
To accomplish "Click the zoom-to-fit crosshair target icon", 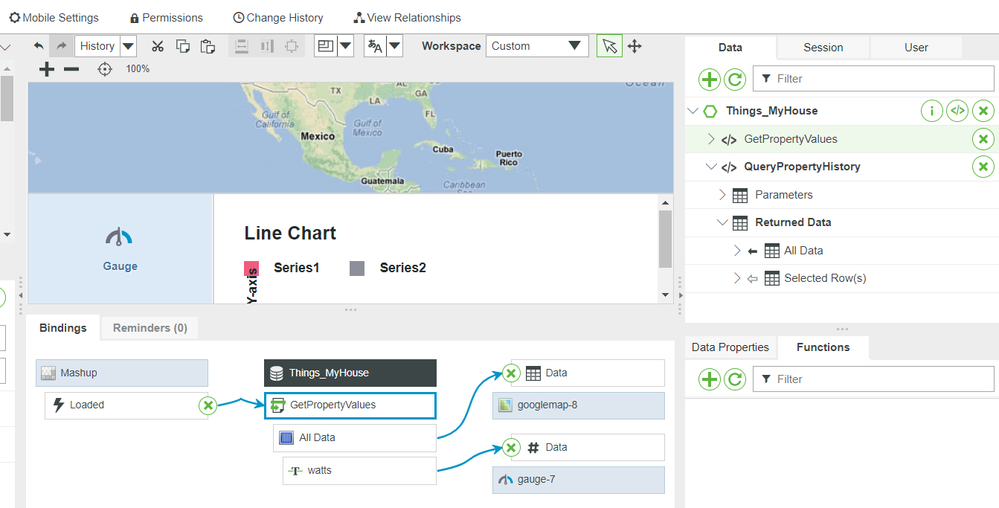I will coord(105,69).
